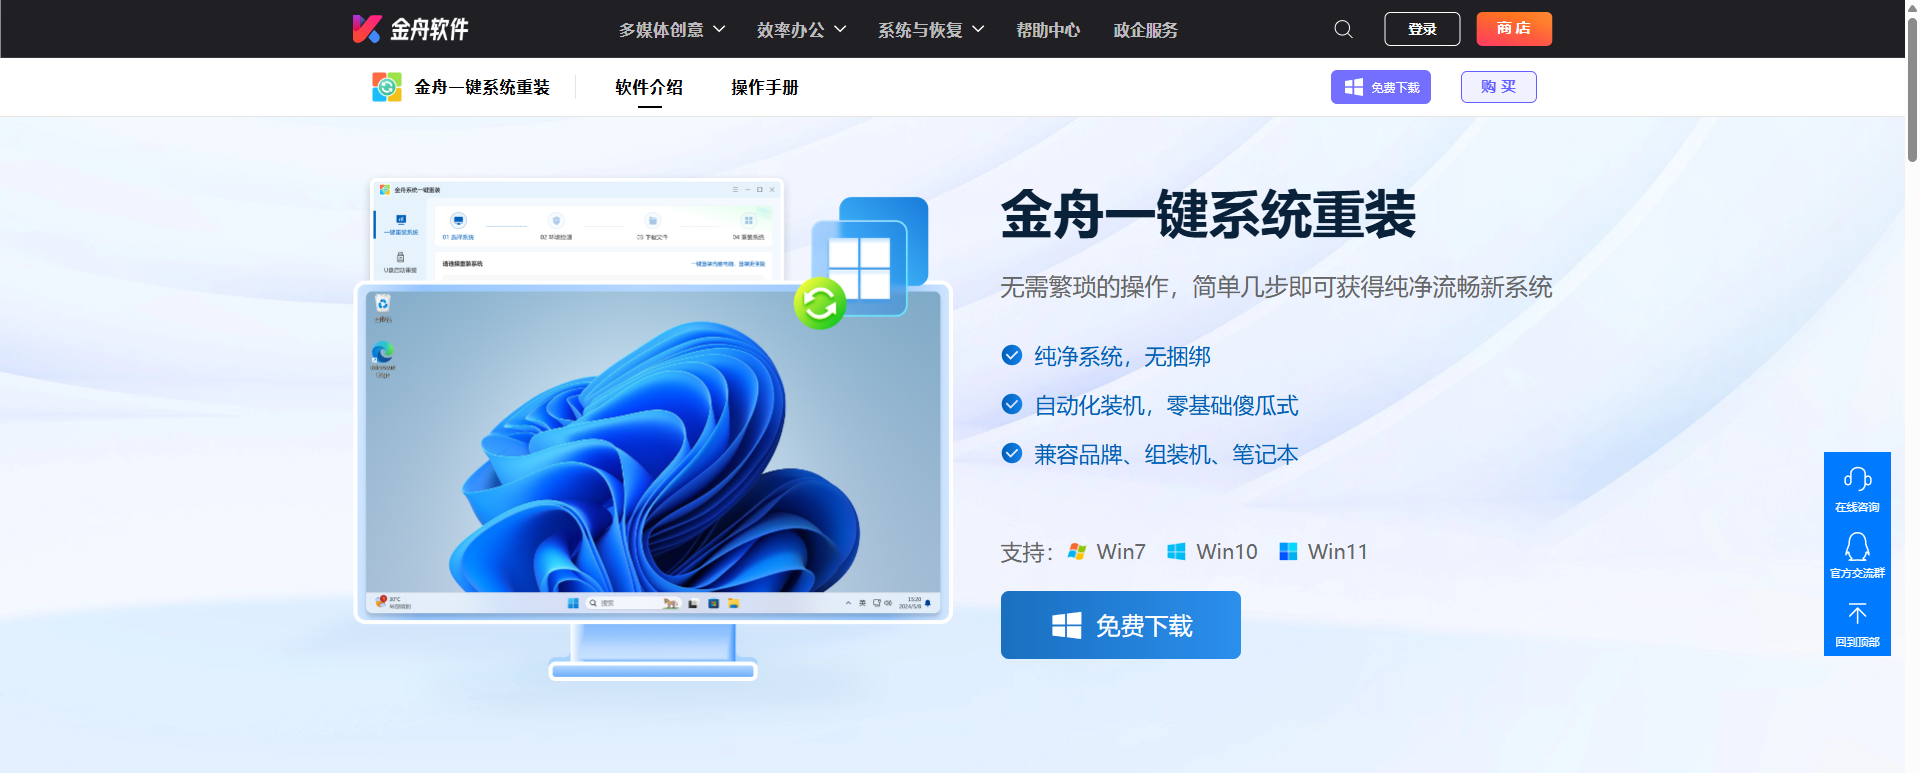Click the large blue 免费下载 button

(1120, 625)
